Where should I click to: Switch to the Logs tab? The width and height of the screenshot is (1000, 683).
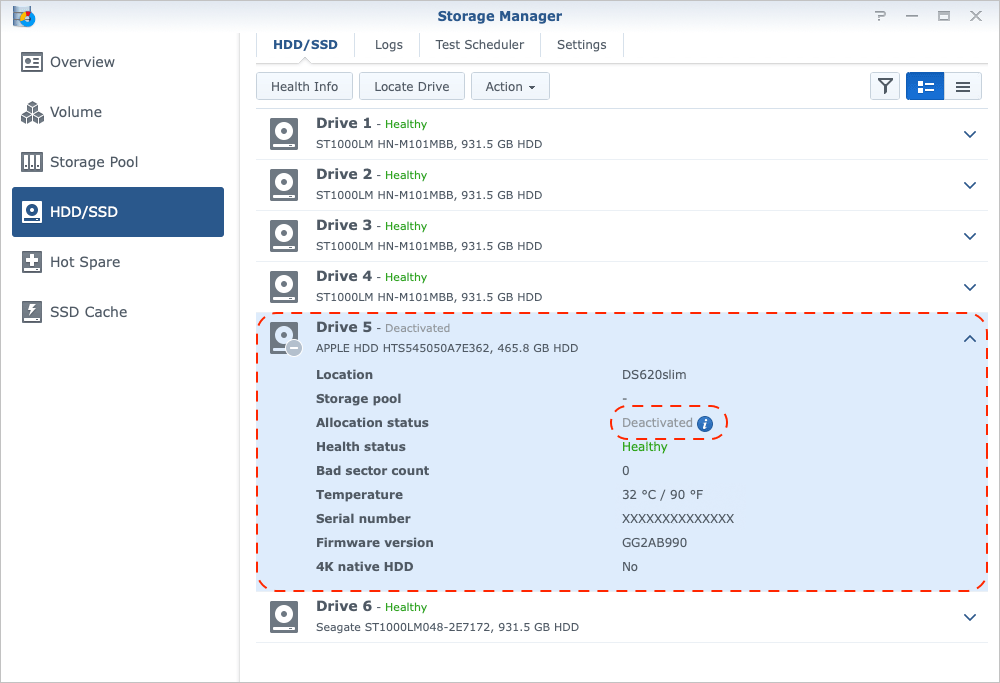click(389, 45)
